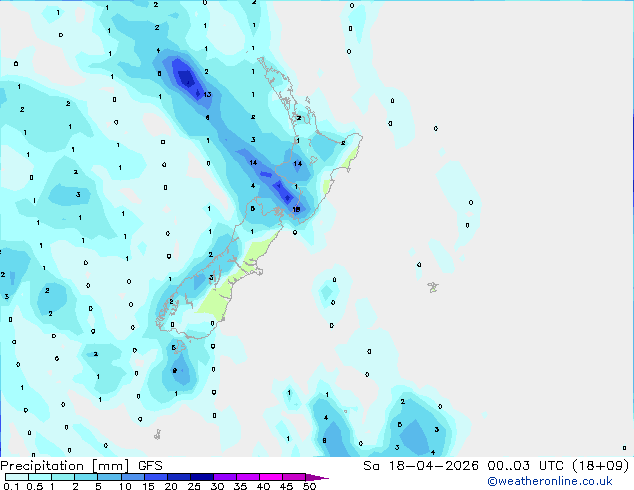The height and width of the screenshot is (490, 634).
Task: Click the 'Sa 18-04-2026 00..03 UTC (18+09)' timestamp
Action: tap(496, 466)
